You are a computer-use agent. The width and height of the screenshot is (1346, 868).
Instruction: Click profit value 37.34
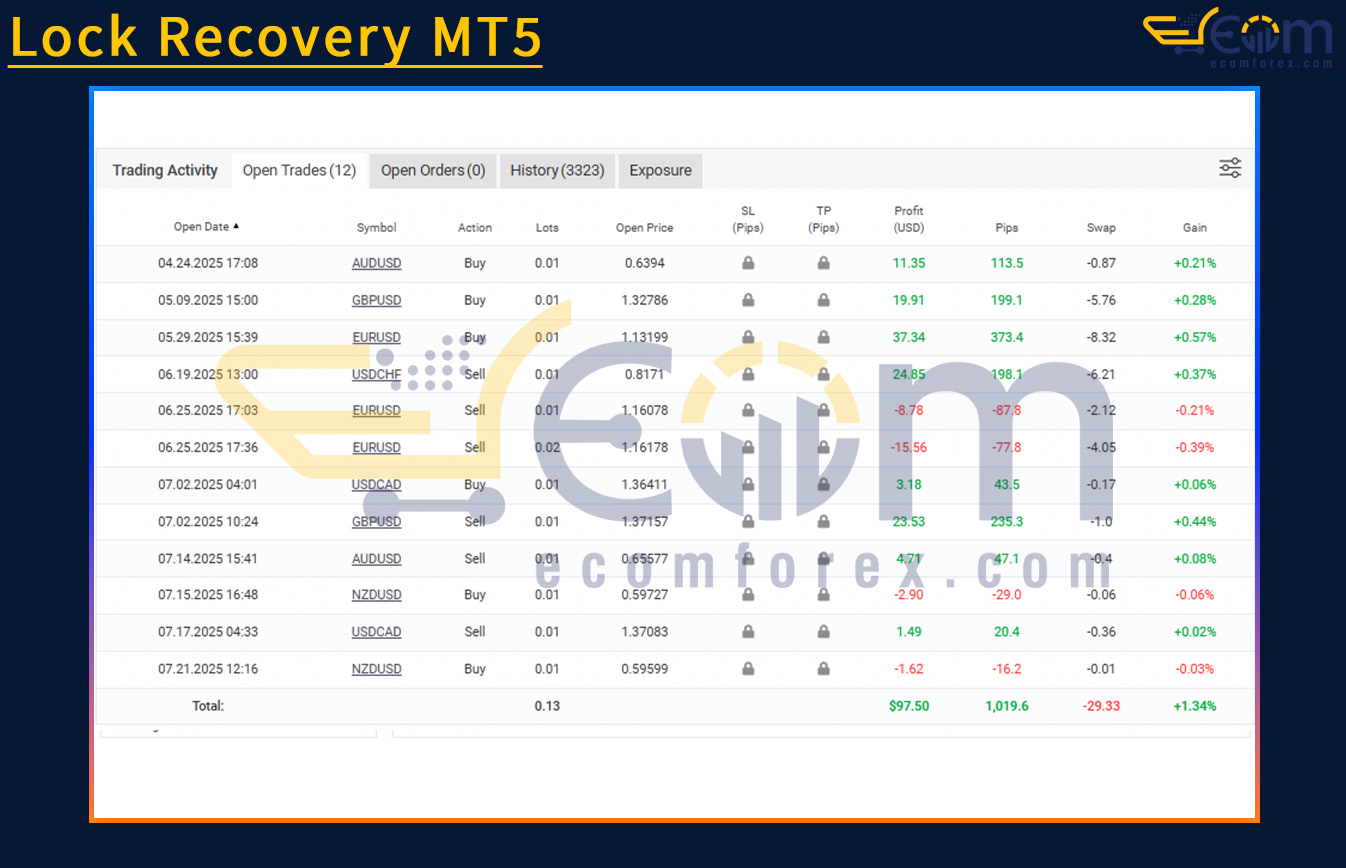pyautogui.click(x=909, y=337)
